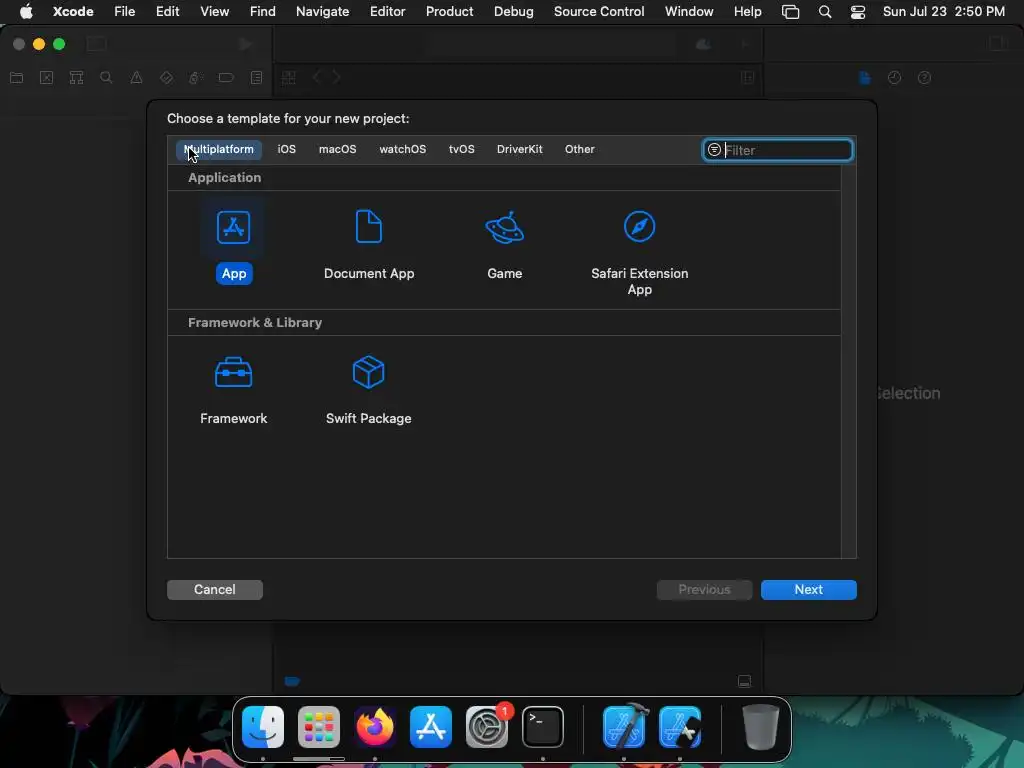Go forward with the editor right chevron

337,78
